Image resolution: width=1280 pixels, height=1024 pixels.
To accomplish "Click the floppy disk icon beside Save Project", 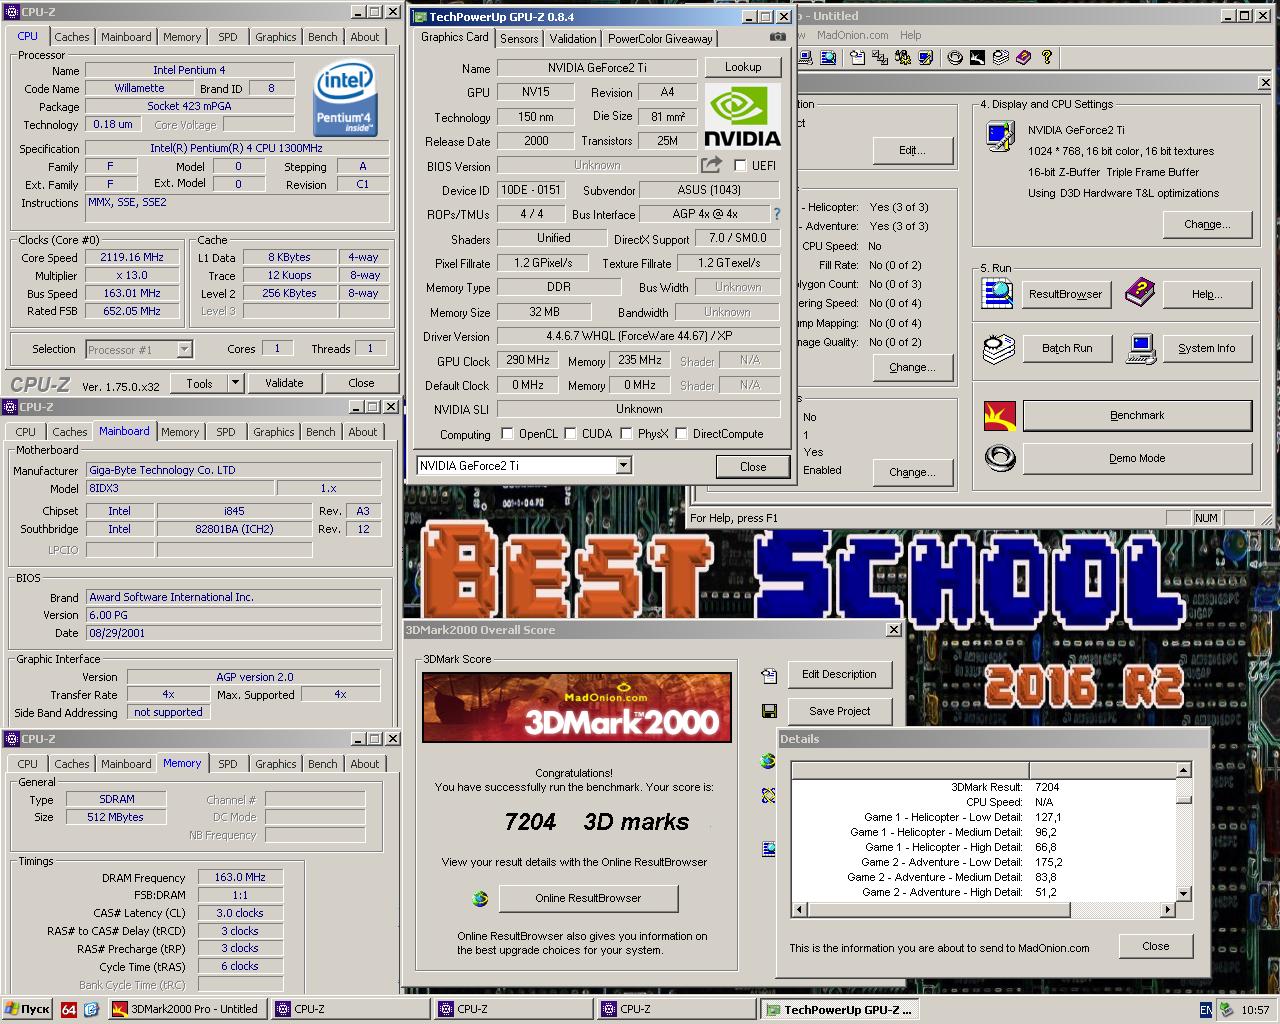I will [x=769, y=711].
